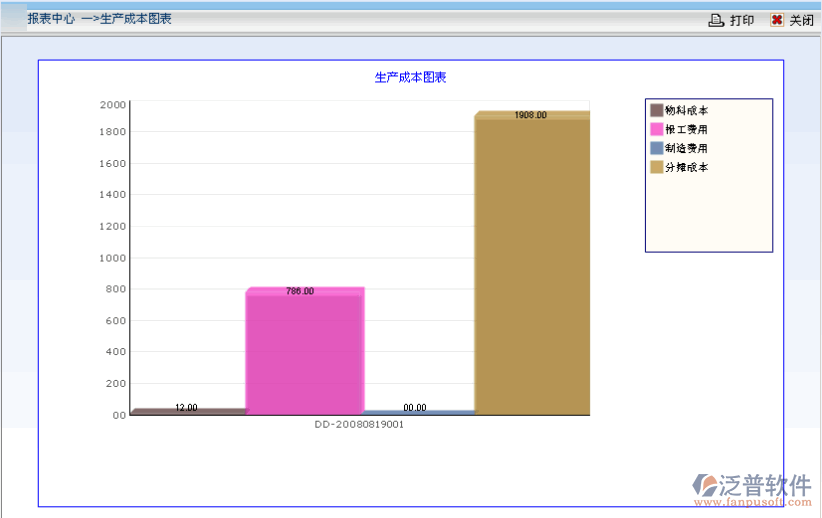822x518 pixels.
Task: Click the 制造费用 legend label text
Action: pyautogui.click(x=686, y=148)
